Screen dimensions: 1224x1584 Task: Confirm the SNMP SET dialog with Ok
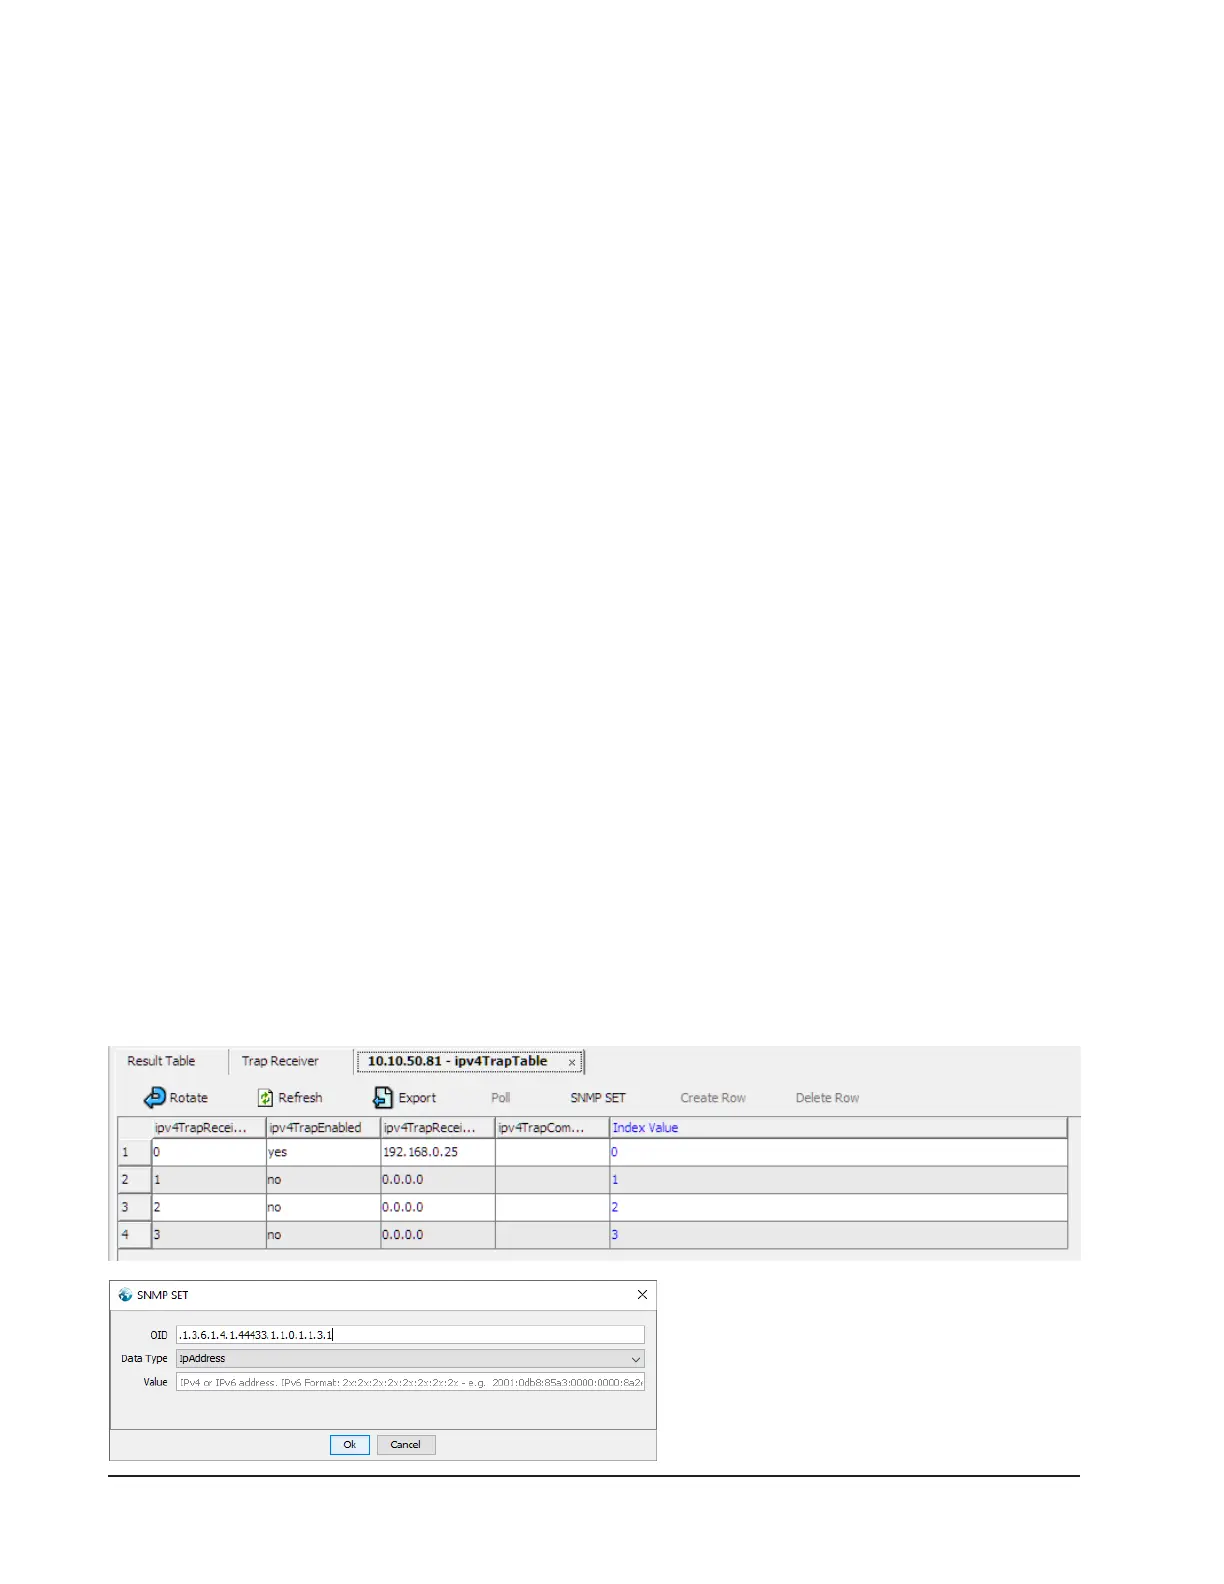350,1445
